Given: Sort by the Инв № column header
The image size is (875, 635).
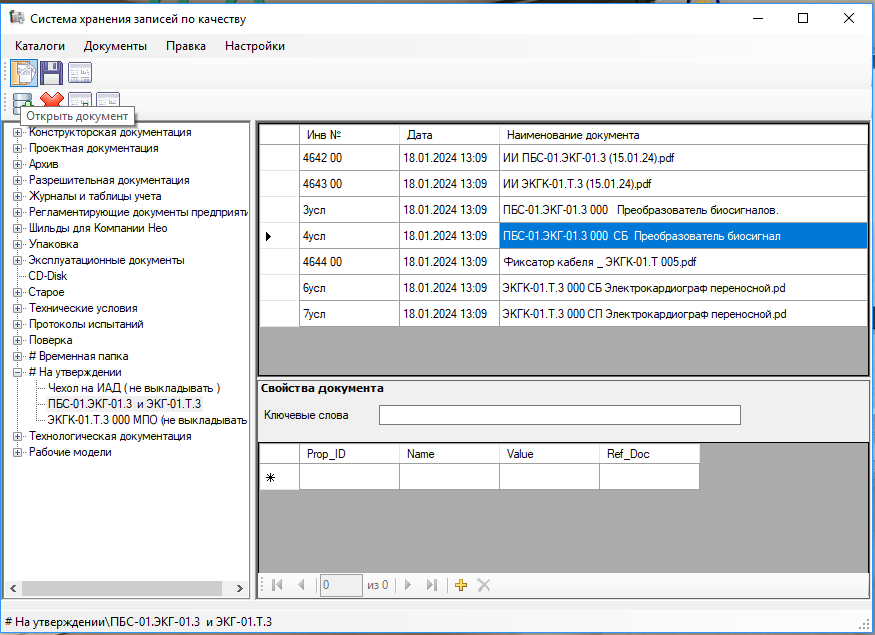Looking at the screenshot, I should coord(349,135).
